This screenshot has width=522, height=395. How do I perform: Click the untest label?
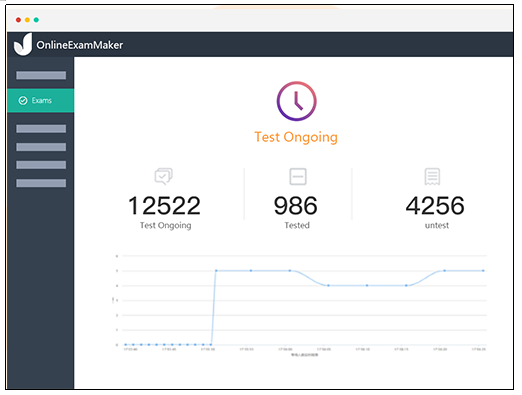point(437,226)
